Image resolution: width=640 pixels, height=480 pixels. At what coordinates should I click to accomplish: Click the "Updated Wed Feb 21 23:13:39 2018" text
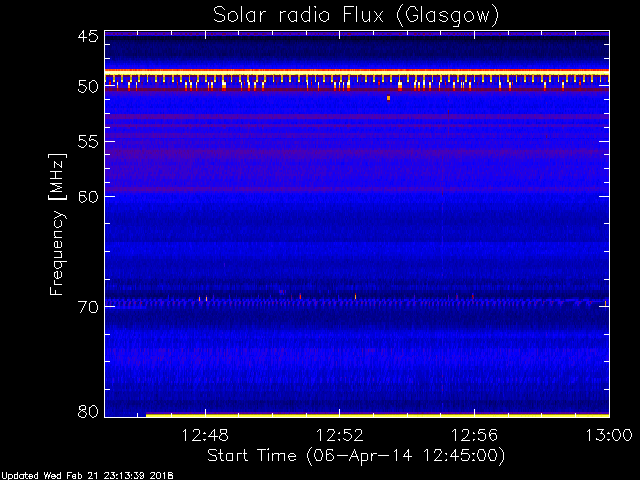87,476
